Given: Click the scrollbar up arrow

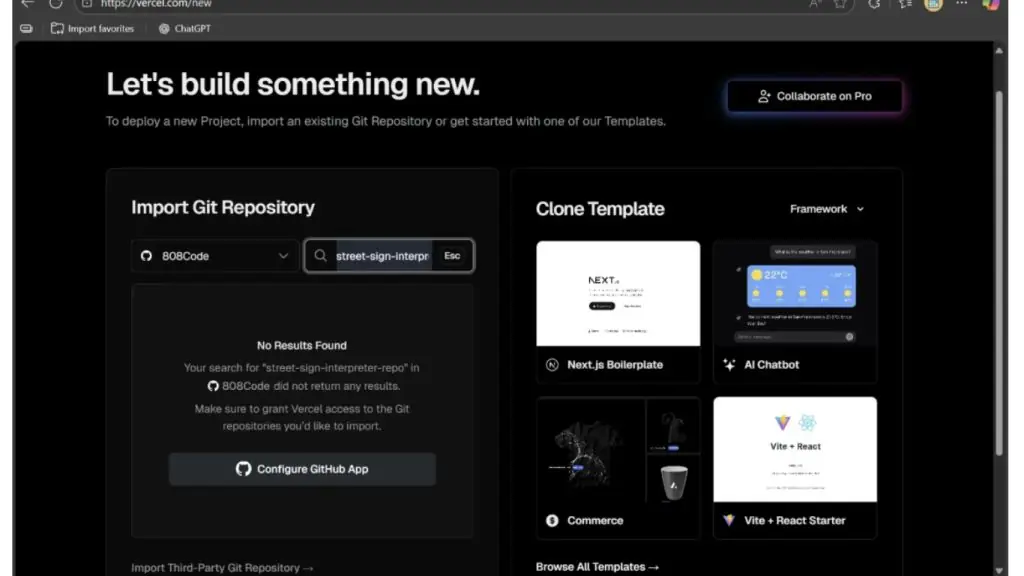Looking at the screenshot, I should (x=999, y=50).
